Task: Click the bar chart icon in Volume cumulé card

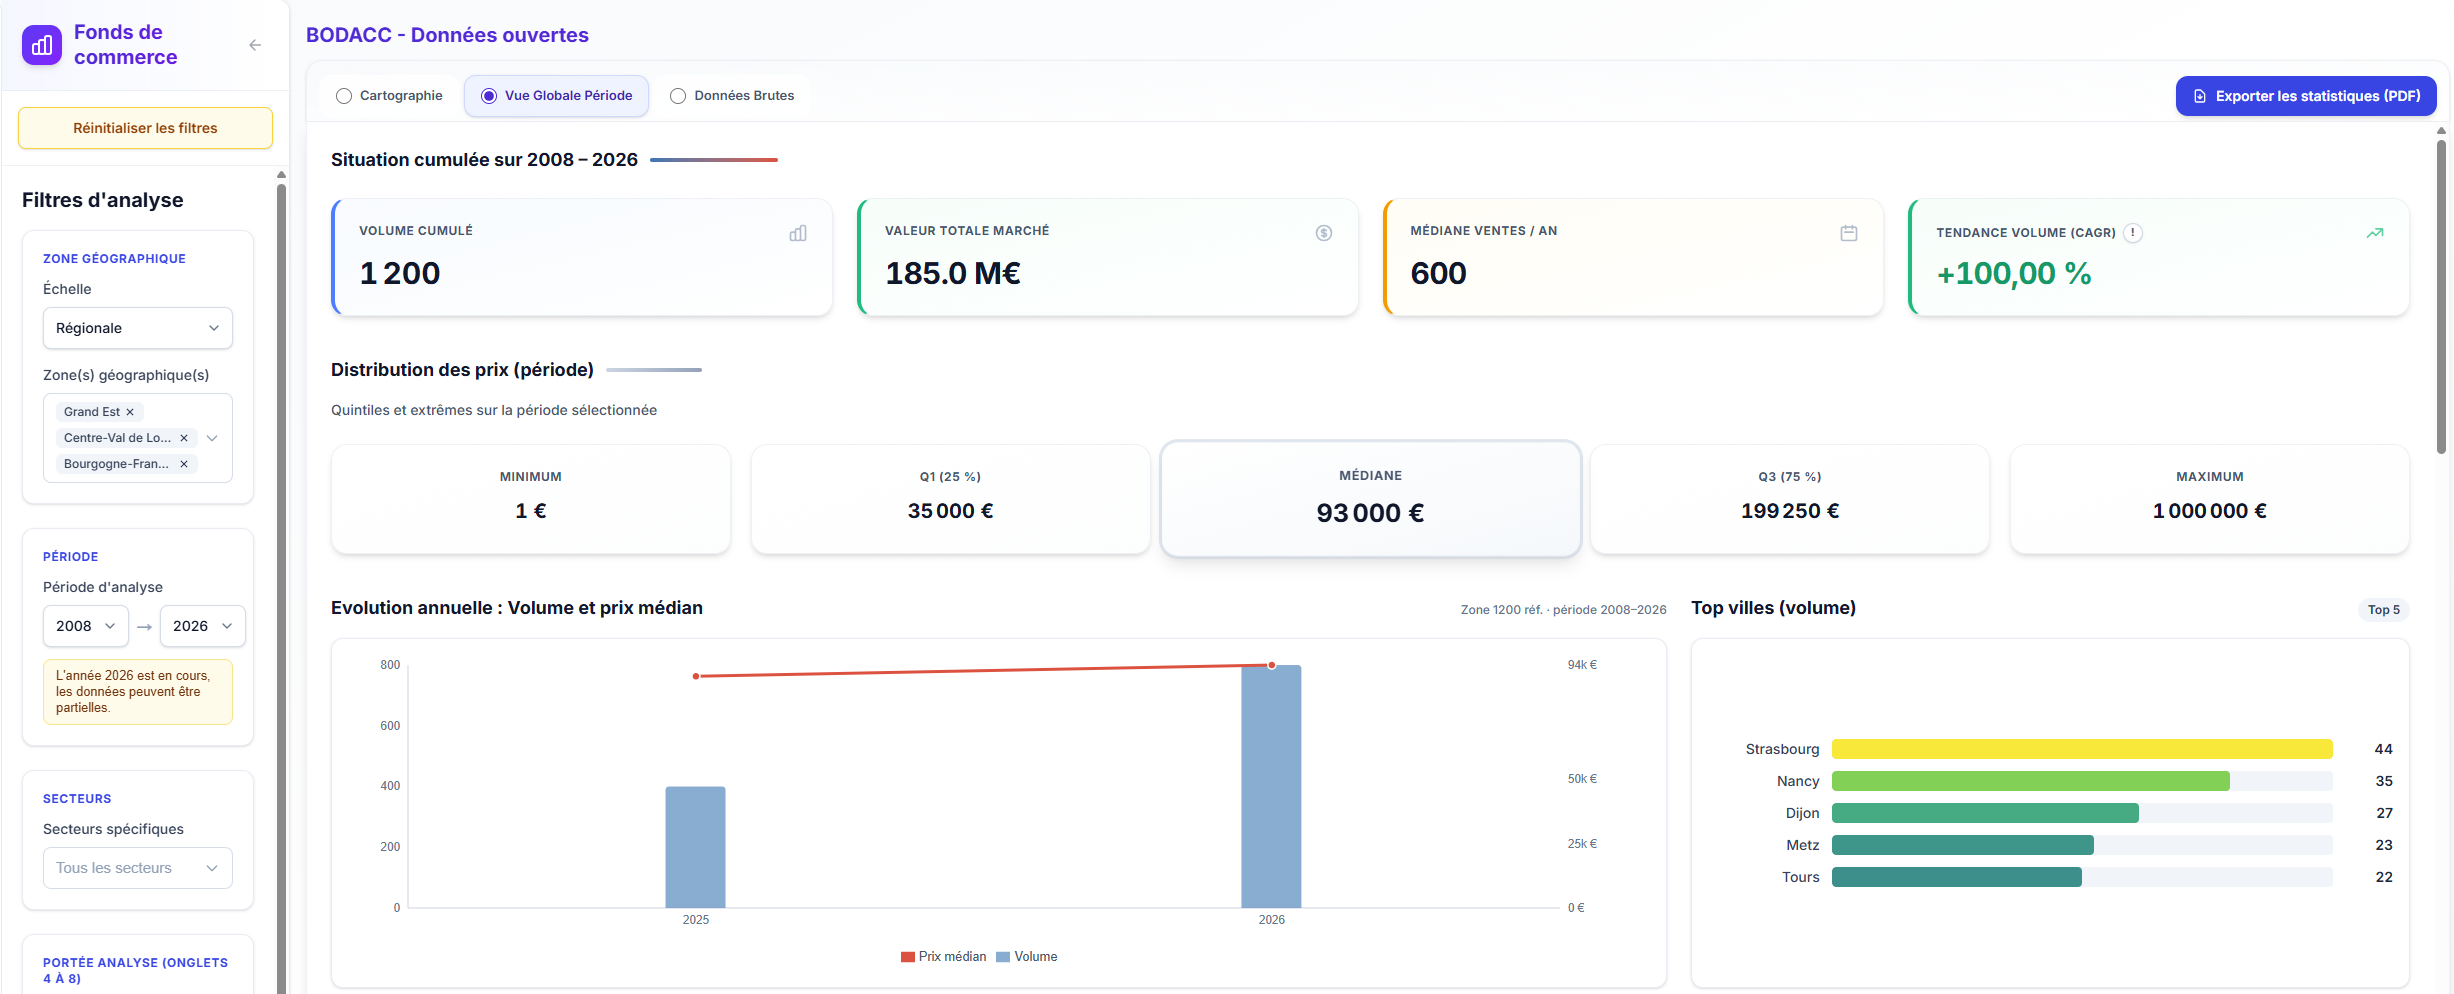Action: pyautogui.click(x=797, y=233)
